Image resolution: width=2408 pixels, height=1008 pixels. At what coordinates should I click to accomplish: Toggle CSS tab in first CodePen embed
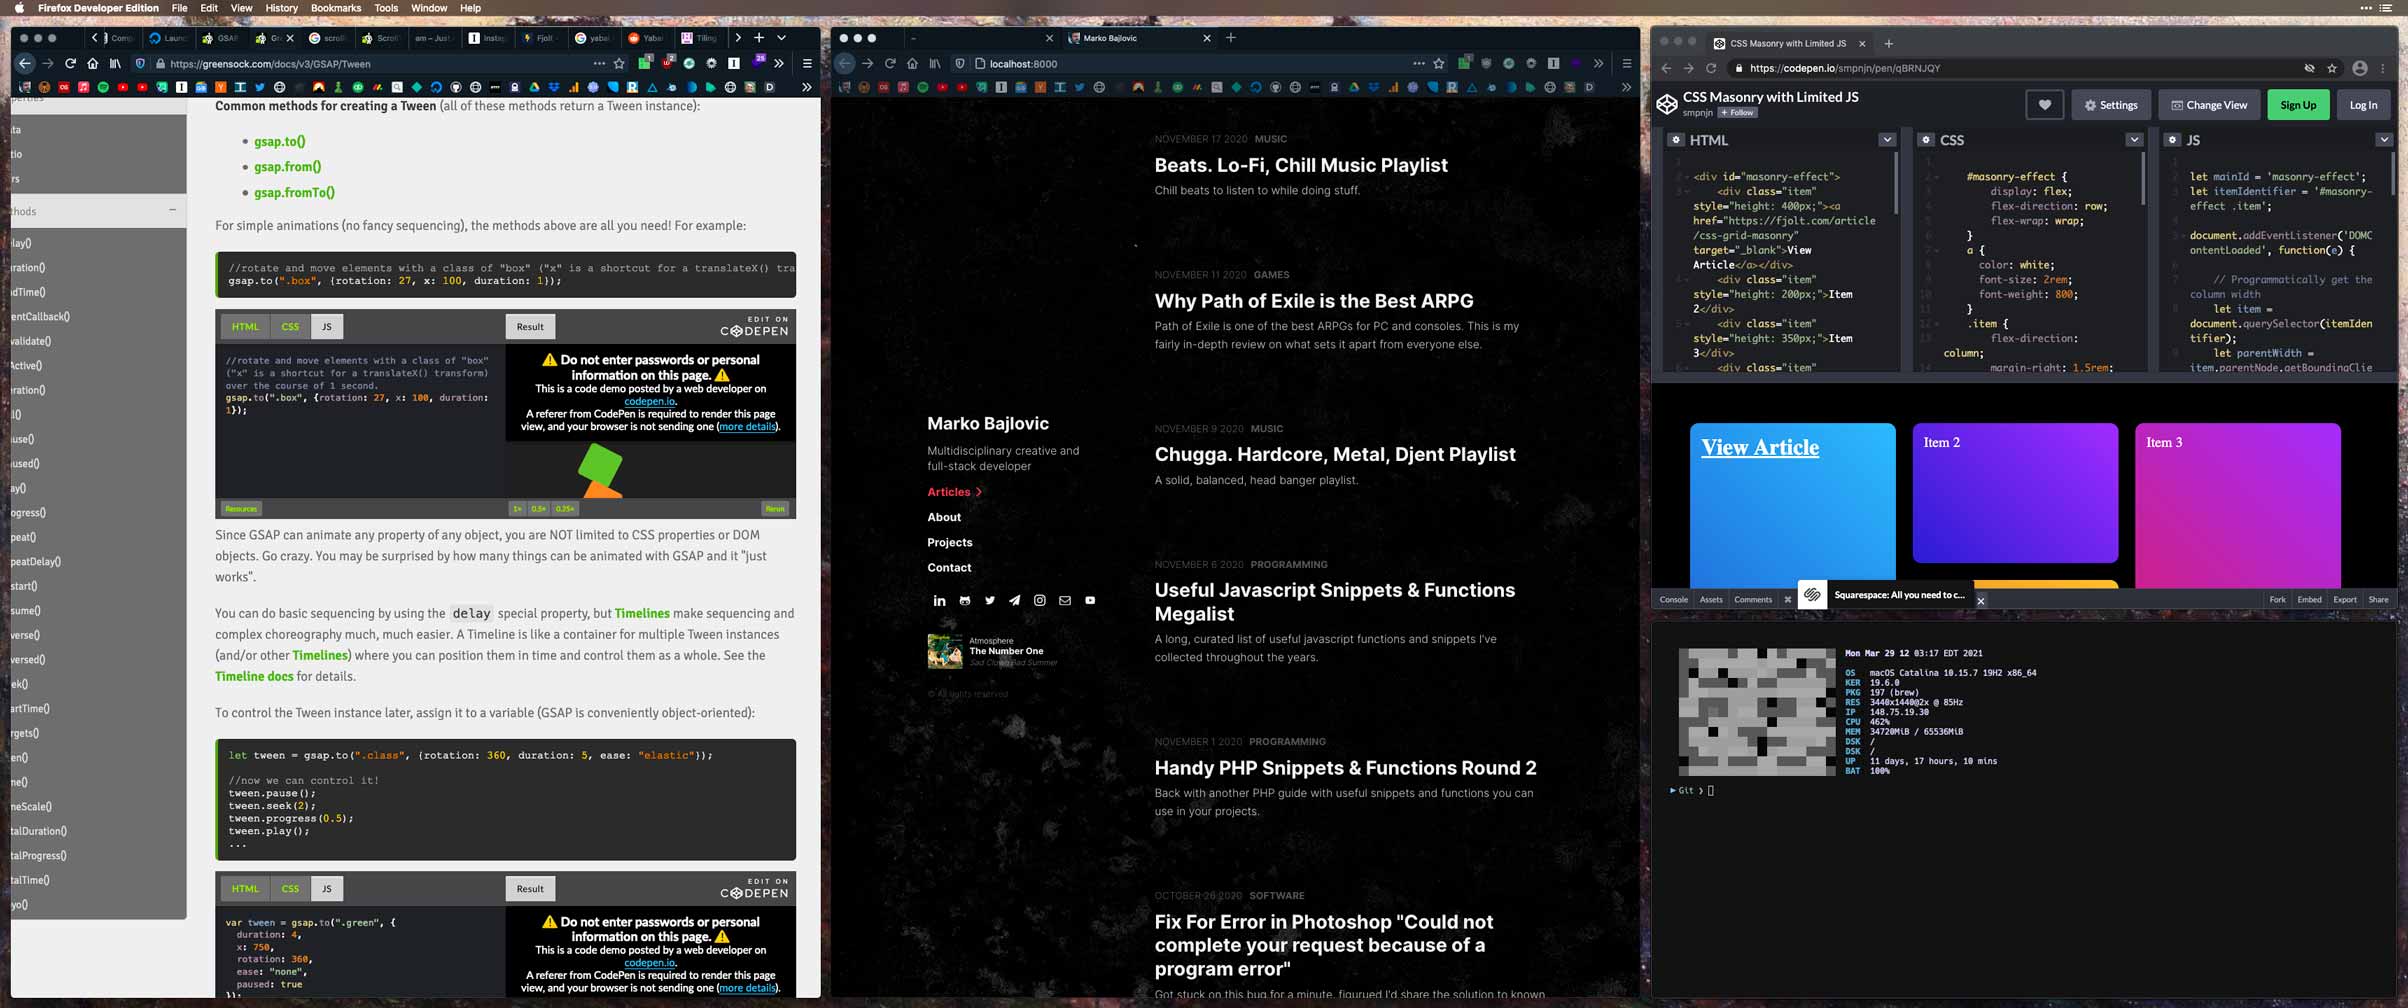point(290,326)
